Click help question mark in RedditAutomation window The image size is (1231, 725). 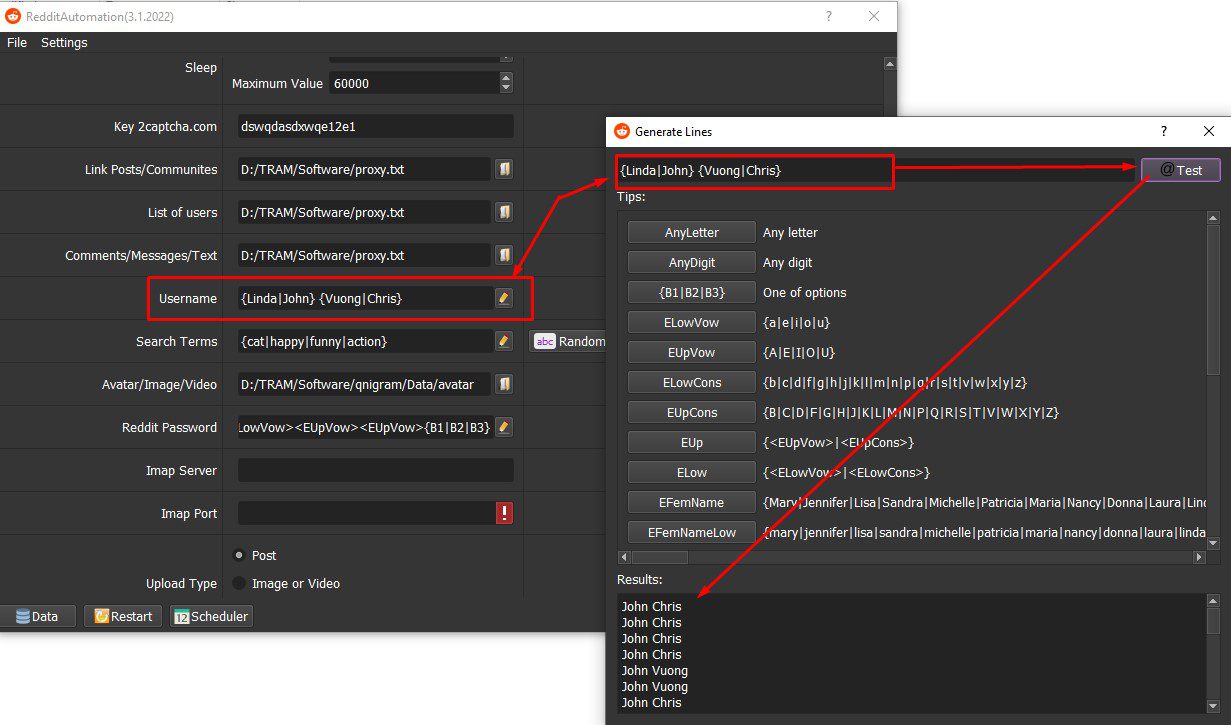(x=828, y=16)
